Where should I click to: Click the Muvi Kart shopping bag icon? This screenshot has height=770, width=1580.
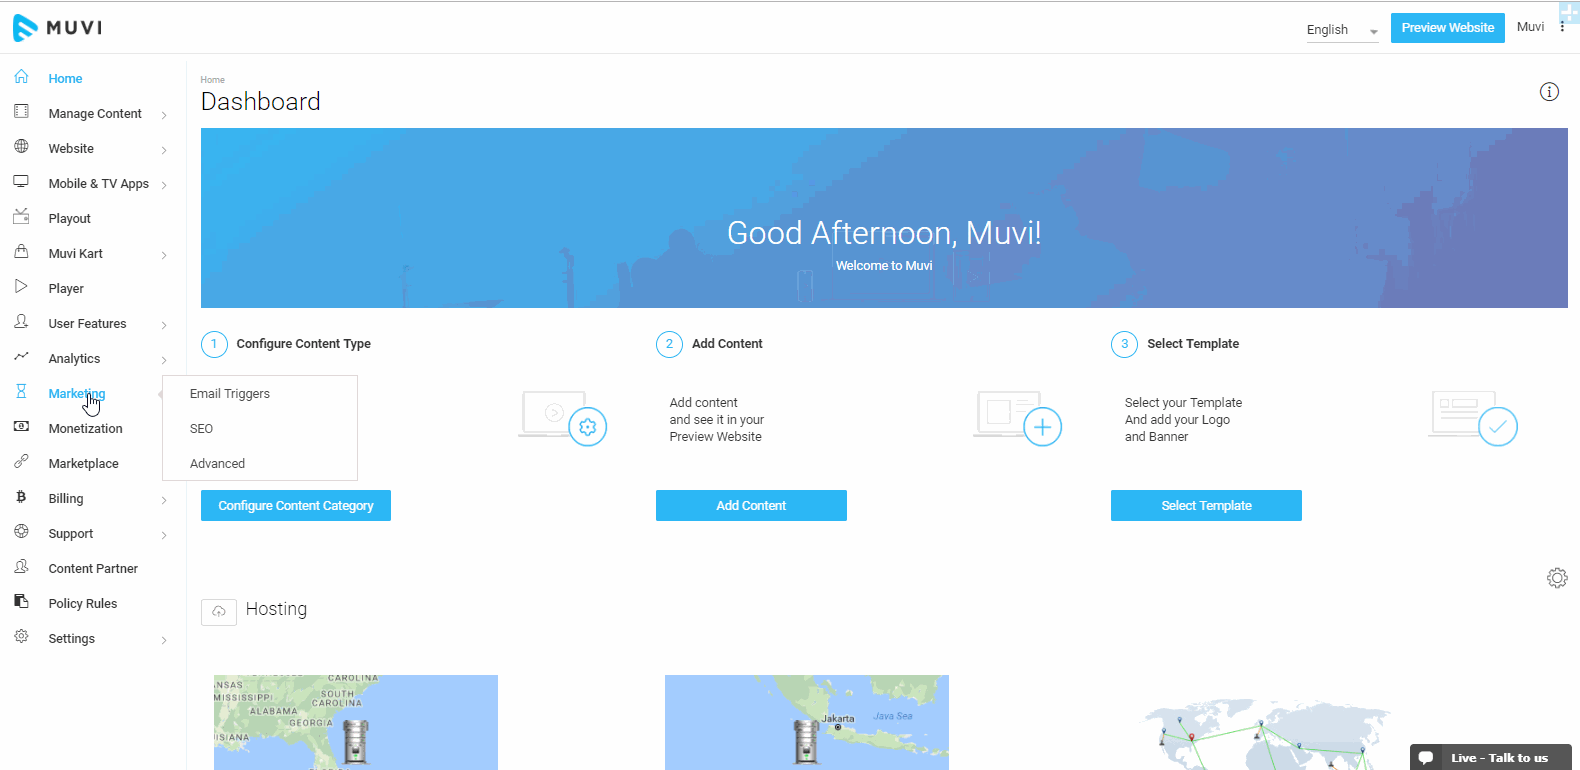point(21,252)
